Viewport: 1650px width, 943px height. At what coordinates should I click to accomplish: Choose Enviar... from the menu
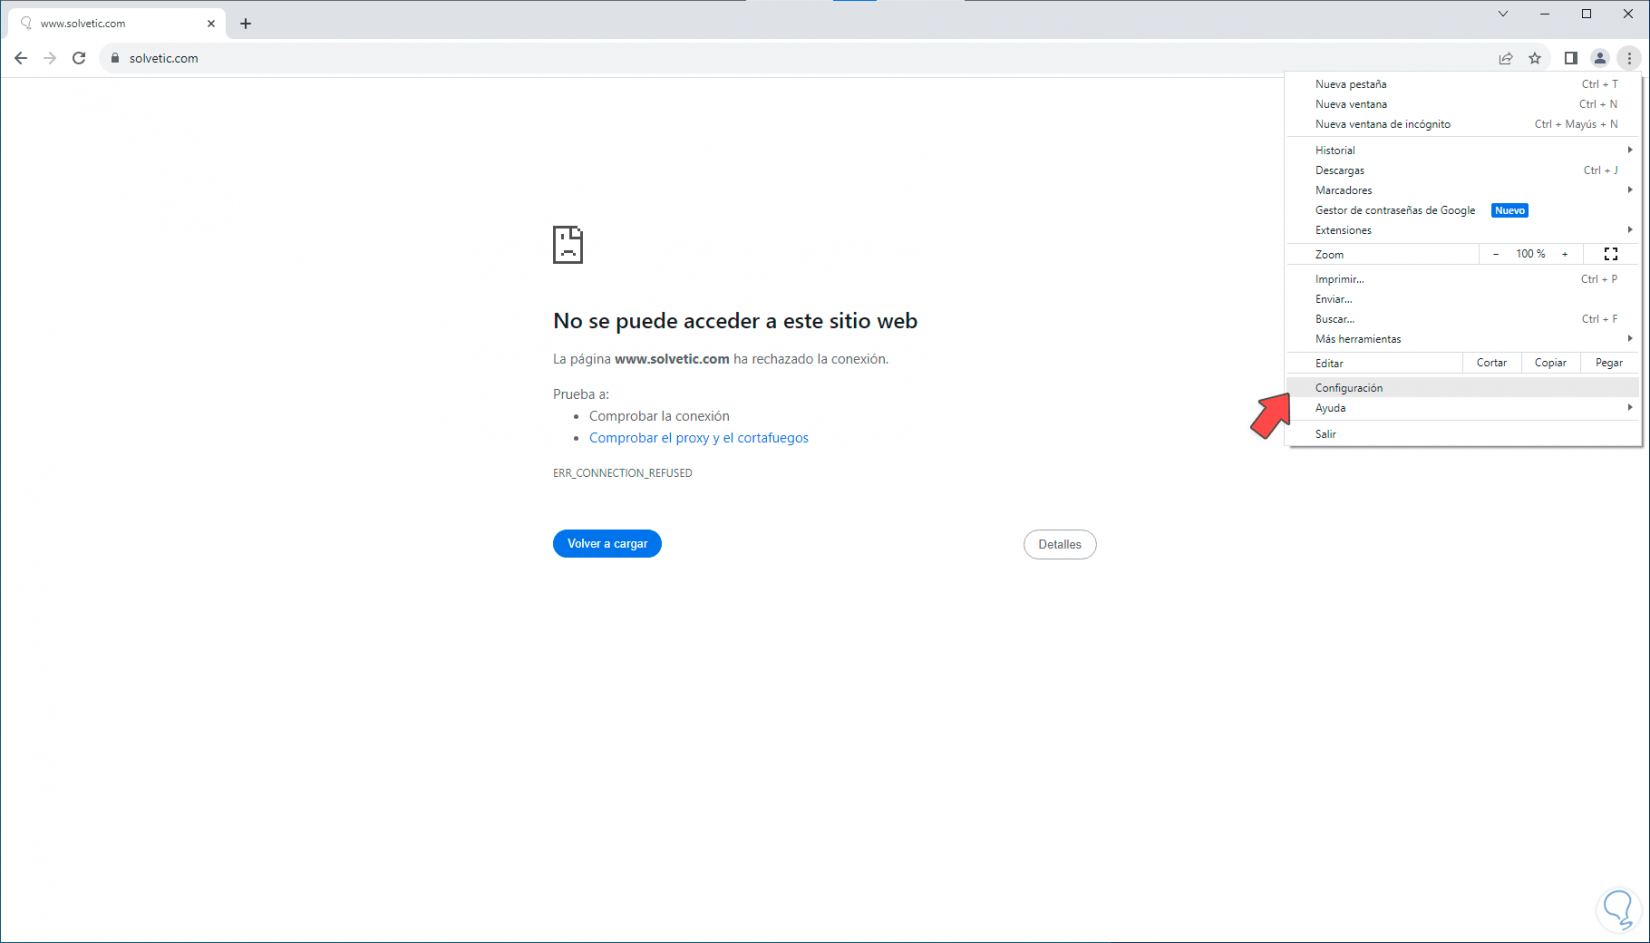1463,299
